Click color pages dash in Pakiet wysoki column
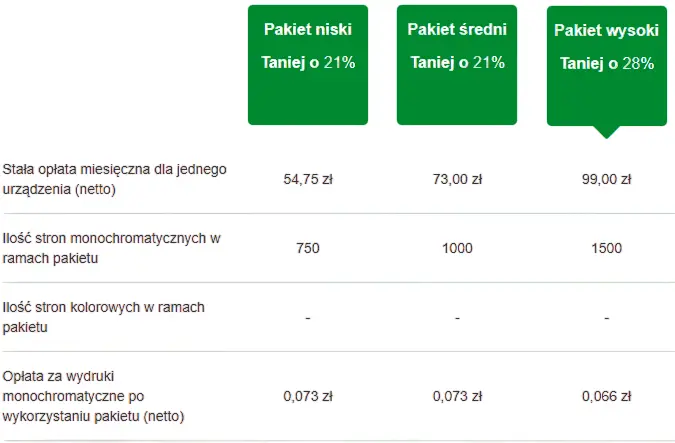The image size is (675, 443). click(606, 319)
